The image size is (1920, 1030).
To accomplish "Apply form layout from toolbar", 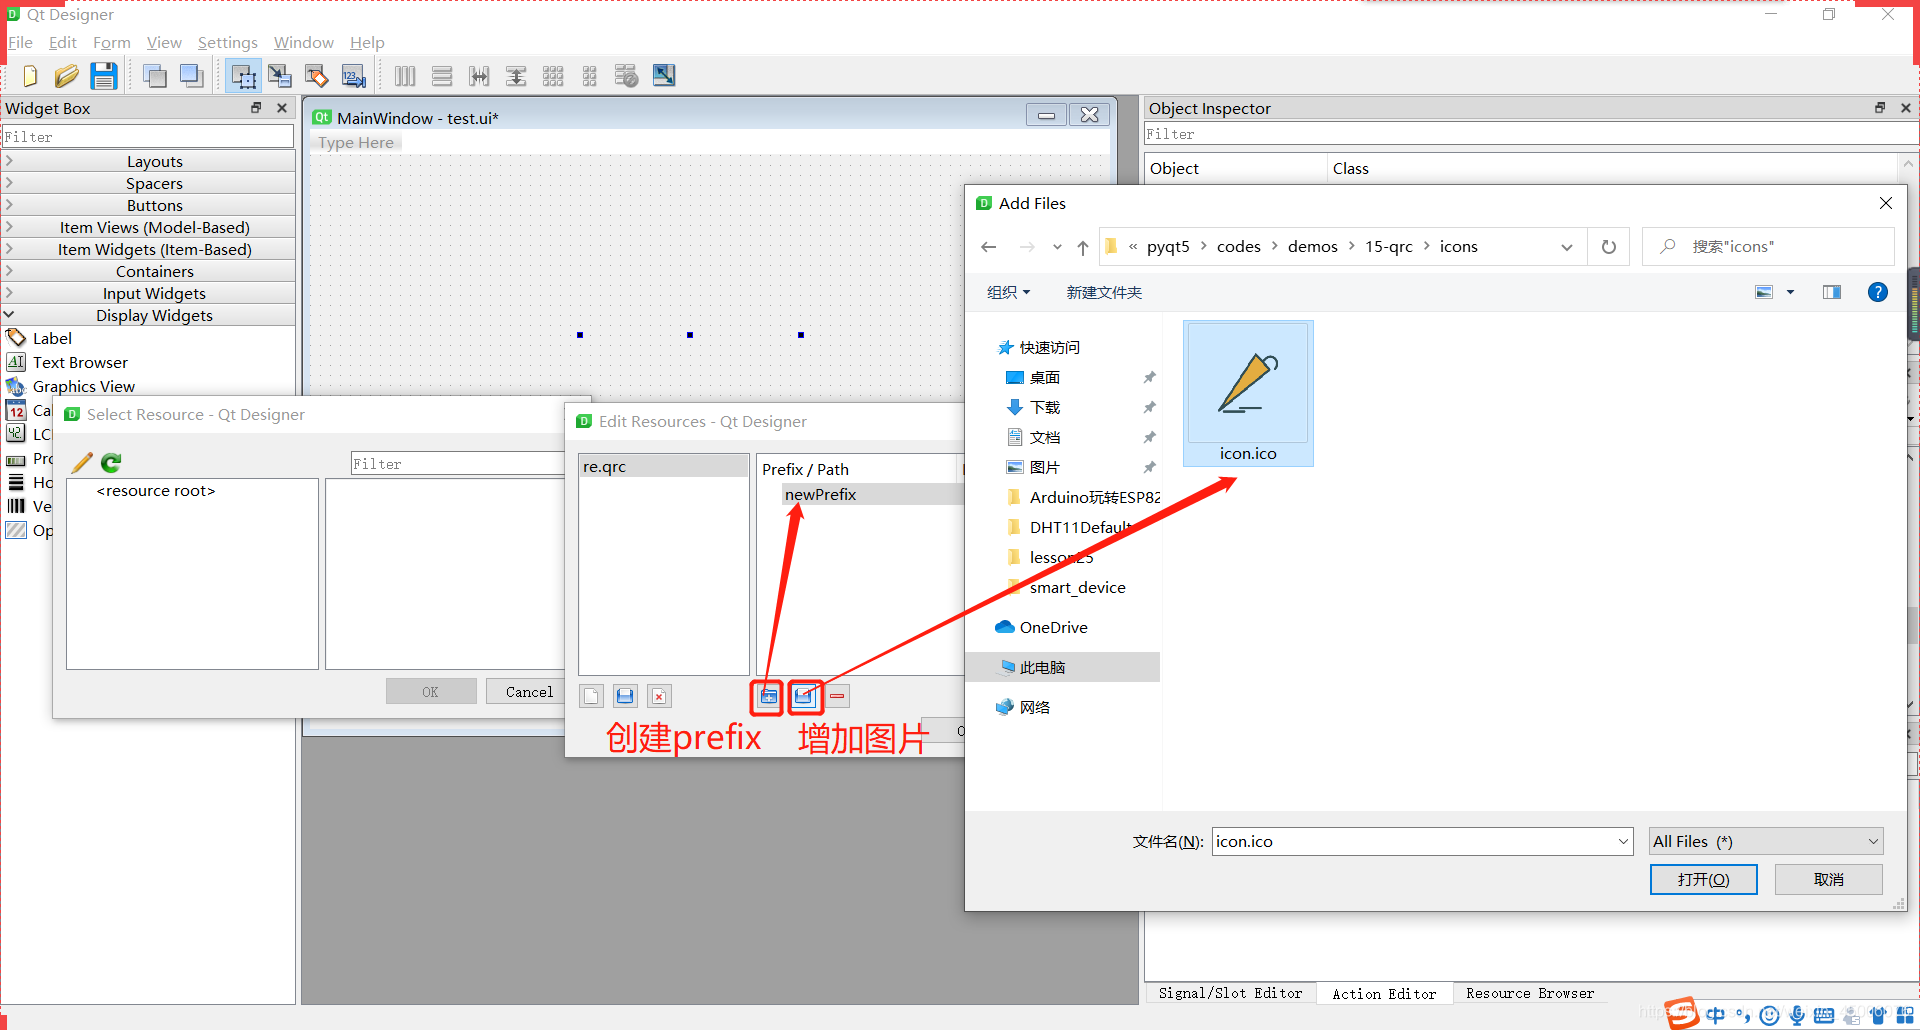I will (590, 76).
